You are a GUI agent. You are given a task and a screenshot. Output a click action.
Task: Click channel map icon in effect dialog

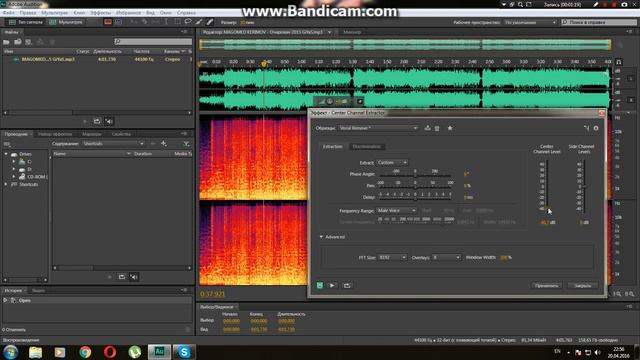[587, 128]
